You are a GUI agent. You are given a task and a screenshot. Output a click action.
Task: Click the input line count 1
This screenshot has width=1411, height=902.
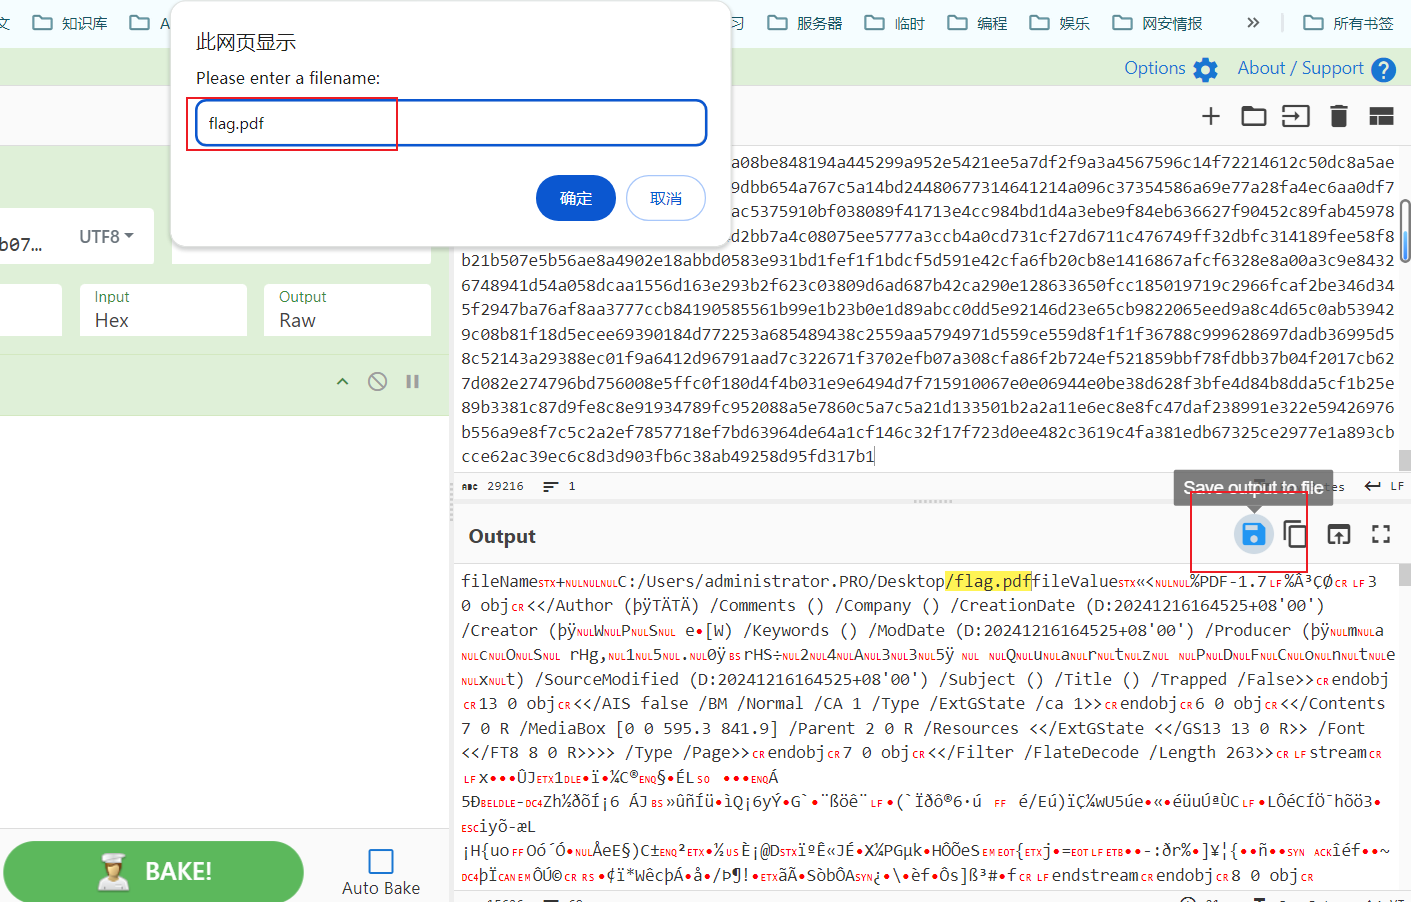(572, 486)
